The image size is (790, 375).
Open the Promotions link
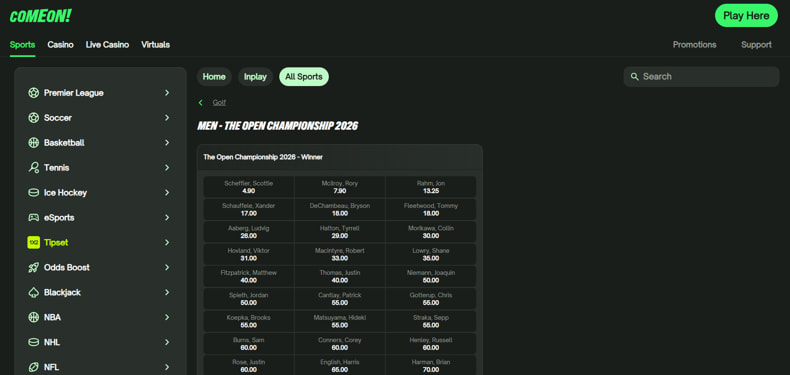(694, 45)
